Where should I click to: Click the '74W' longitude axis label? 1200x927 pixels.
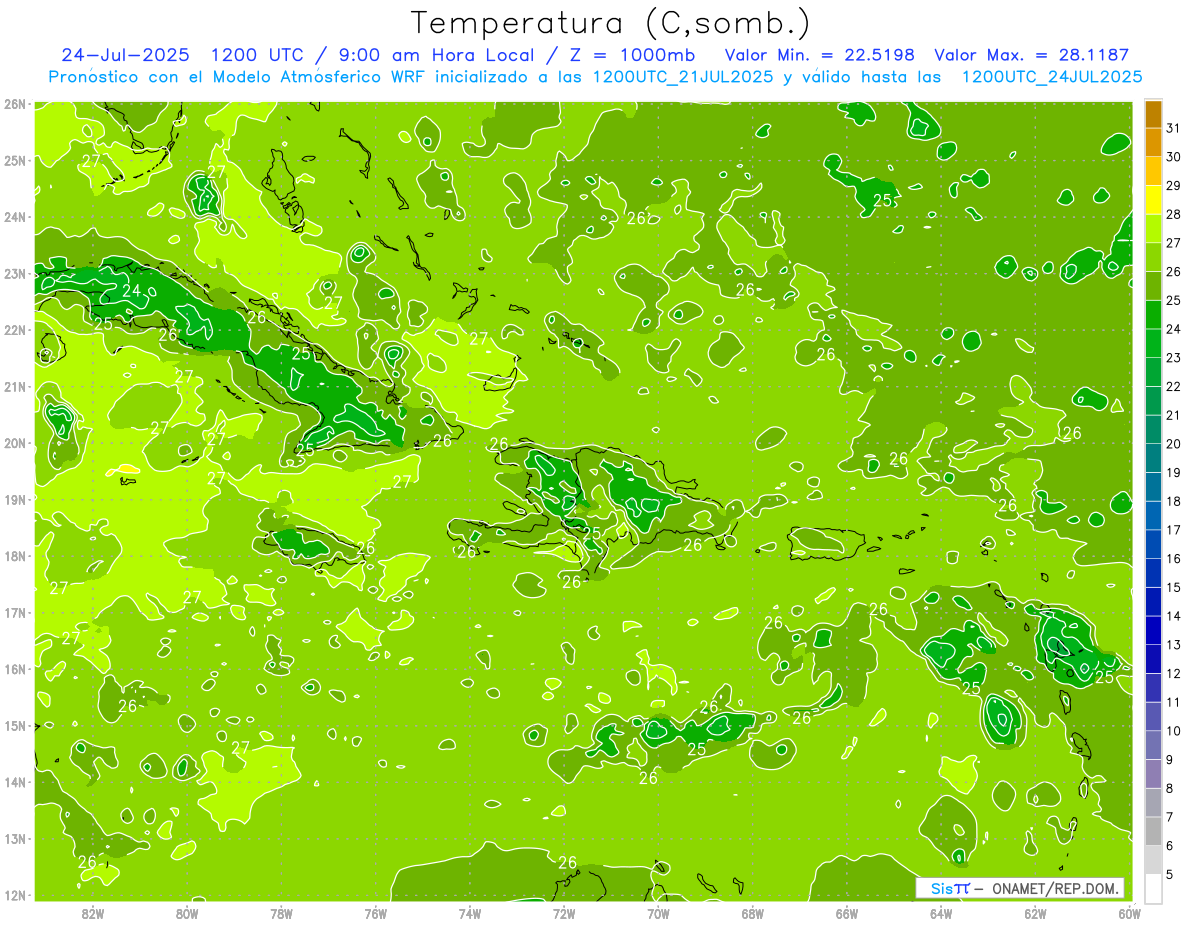(x=470, y=913)
